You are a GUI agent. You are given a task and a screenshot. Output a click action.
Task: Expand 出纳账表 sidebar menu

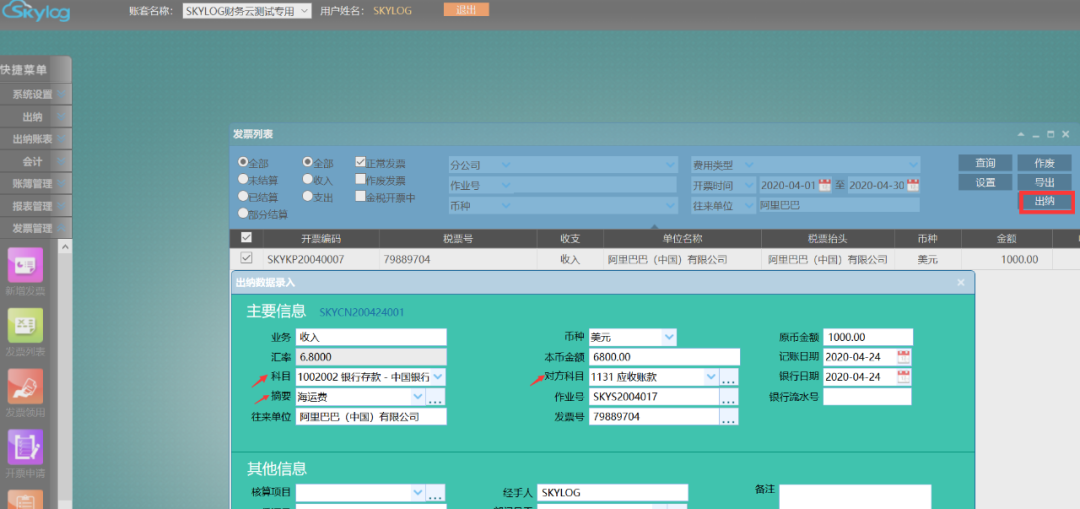click(36, 138)
